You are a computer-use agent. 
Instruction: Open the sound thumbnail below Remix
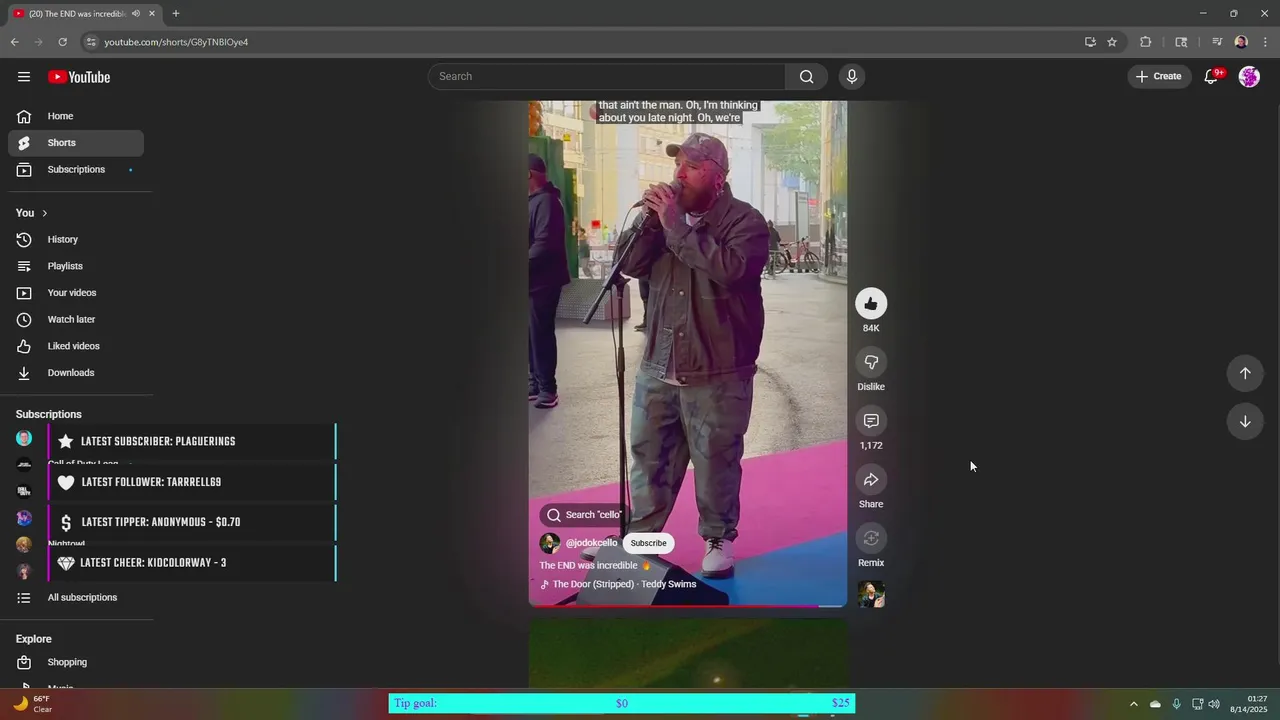point(871,595)
